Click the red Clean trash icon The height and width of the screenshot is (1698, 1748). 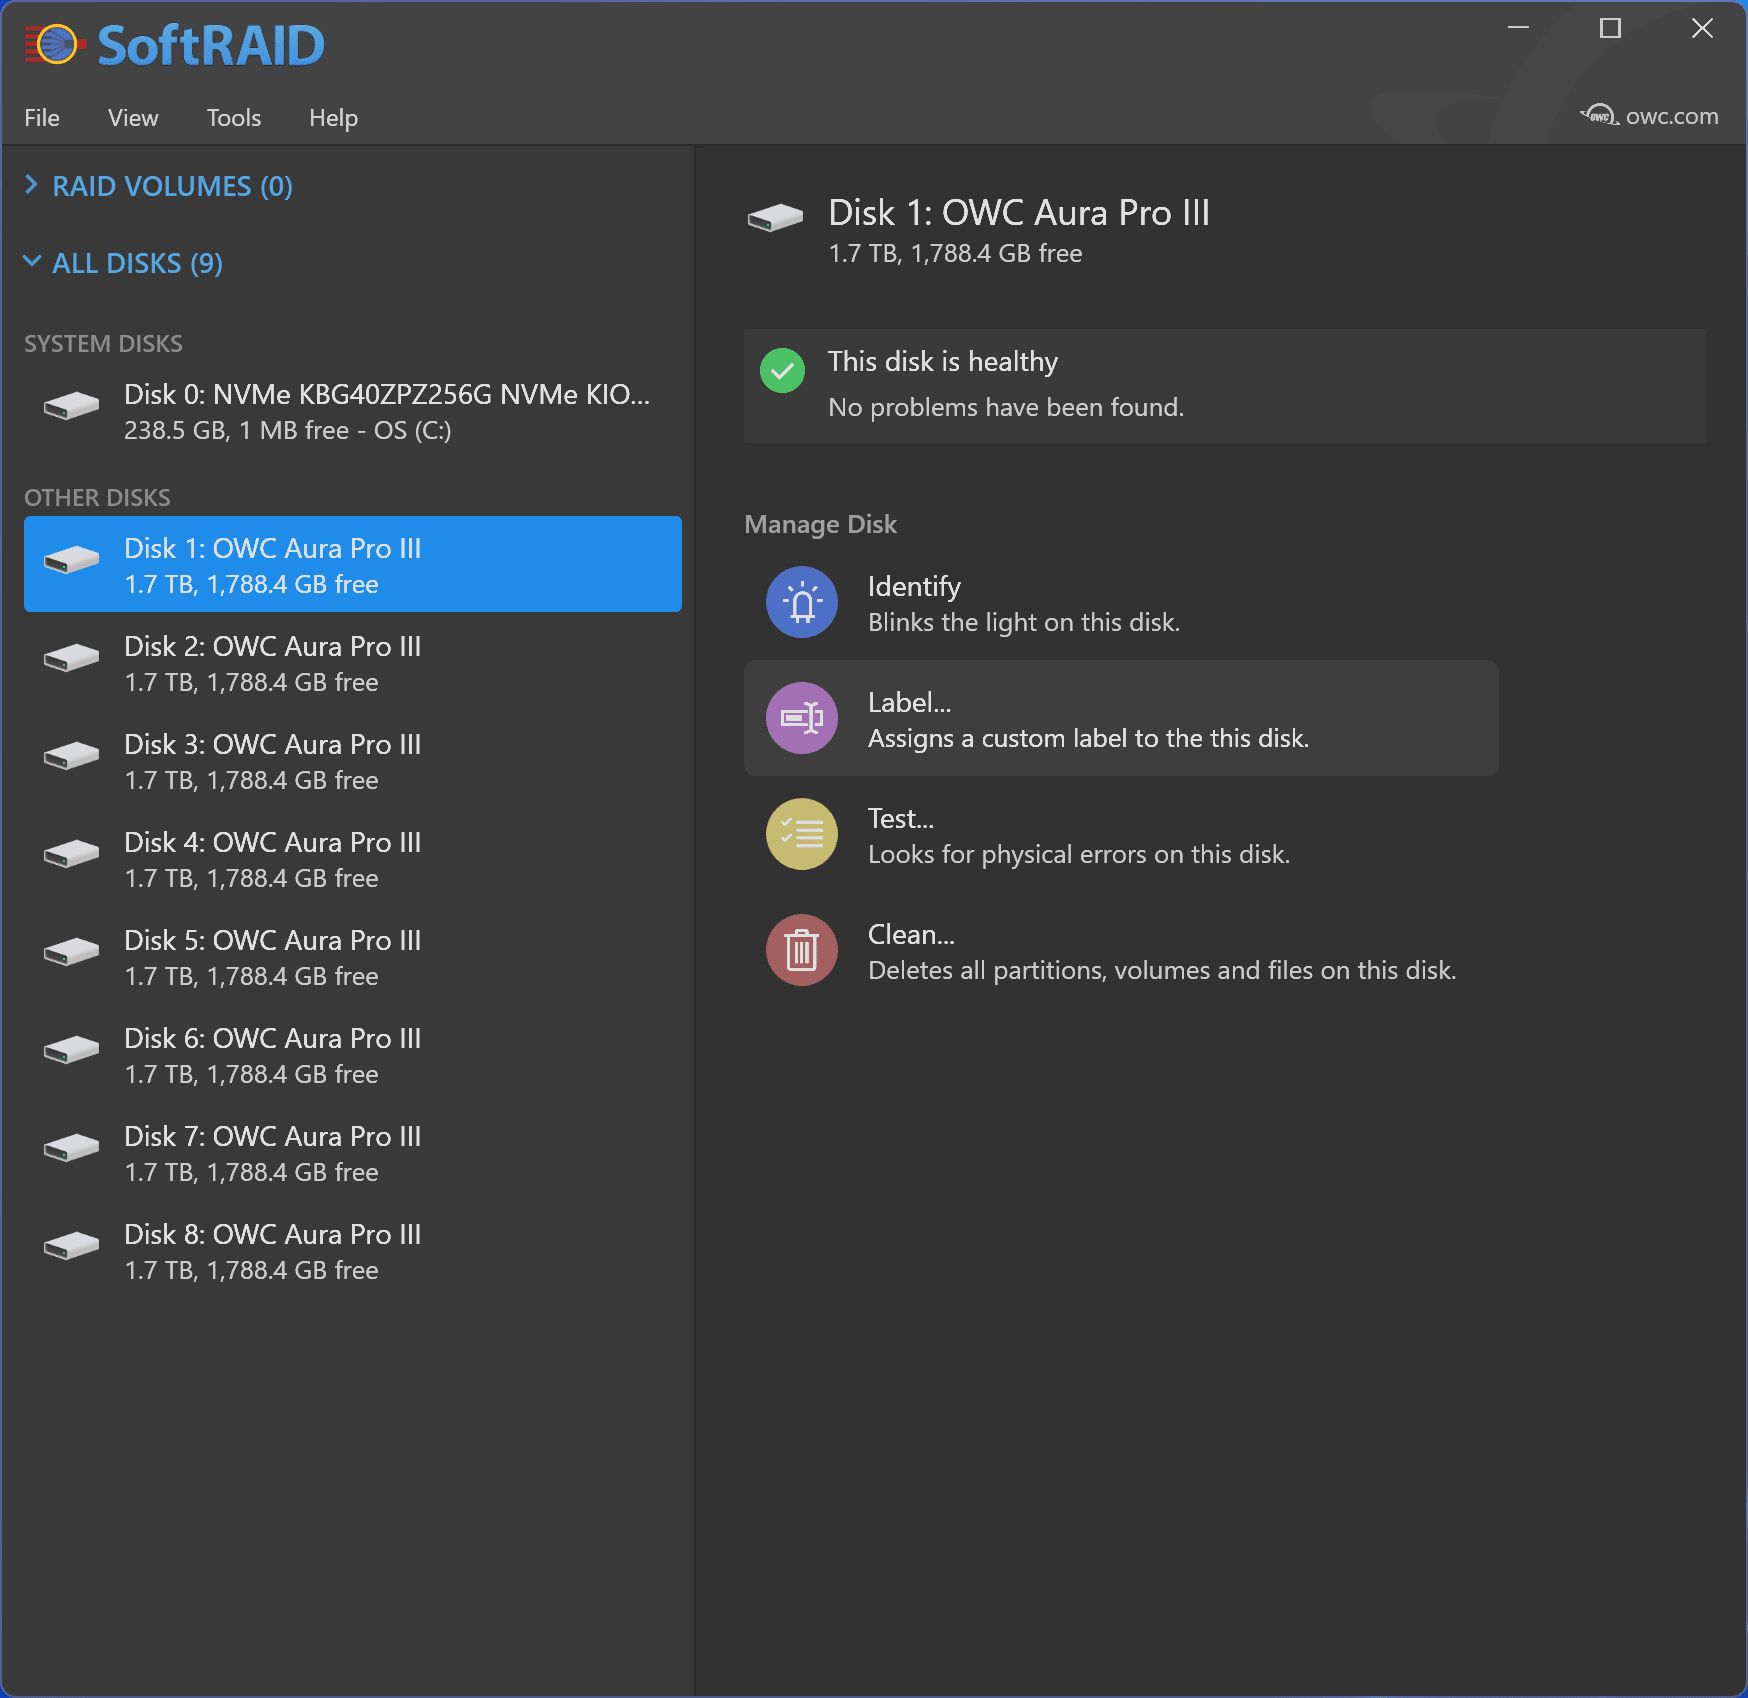point(801,950)
